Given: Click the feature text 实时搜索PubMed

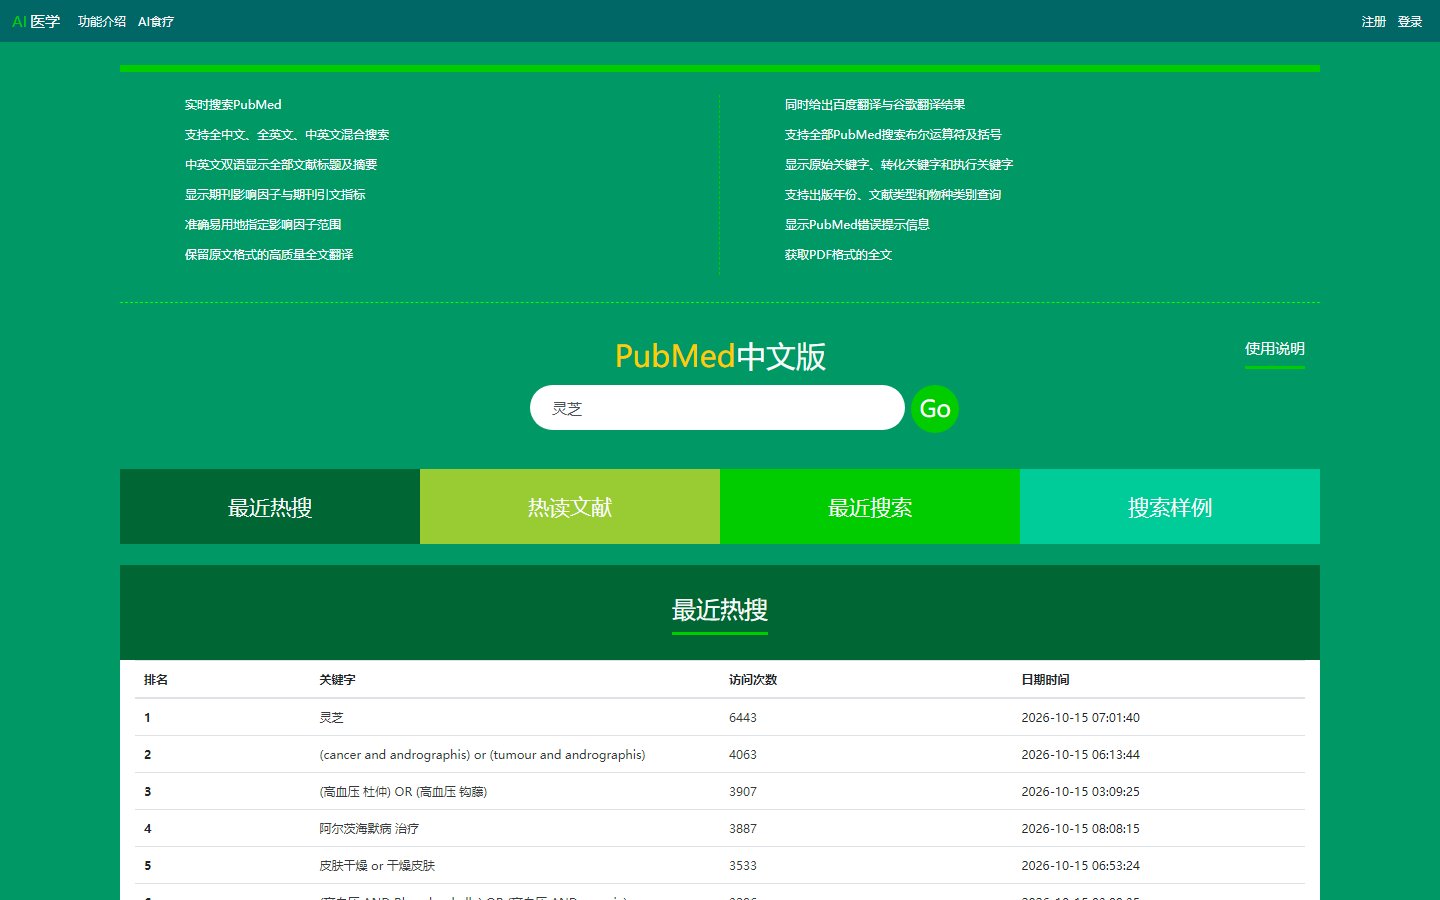Looking at the screenshot, I should coord(233,104).
